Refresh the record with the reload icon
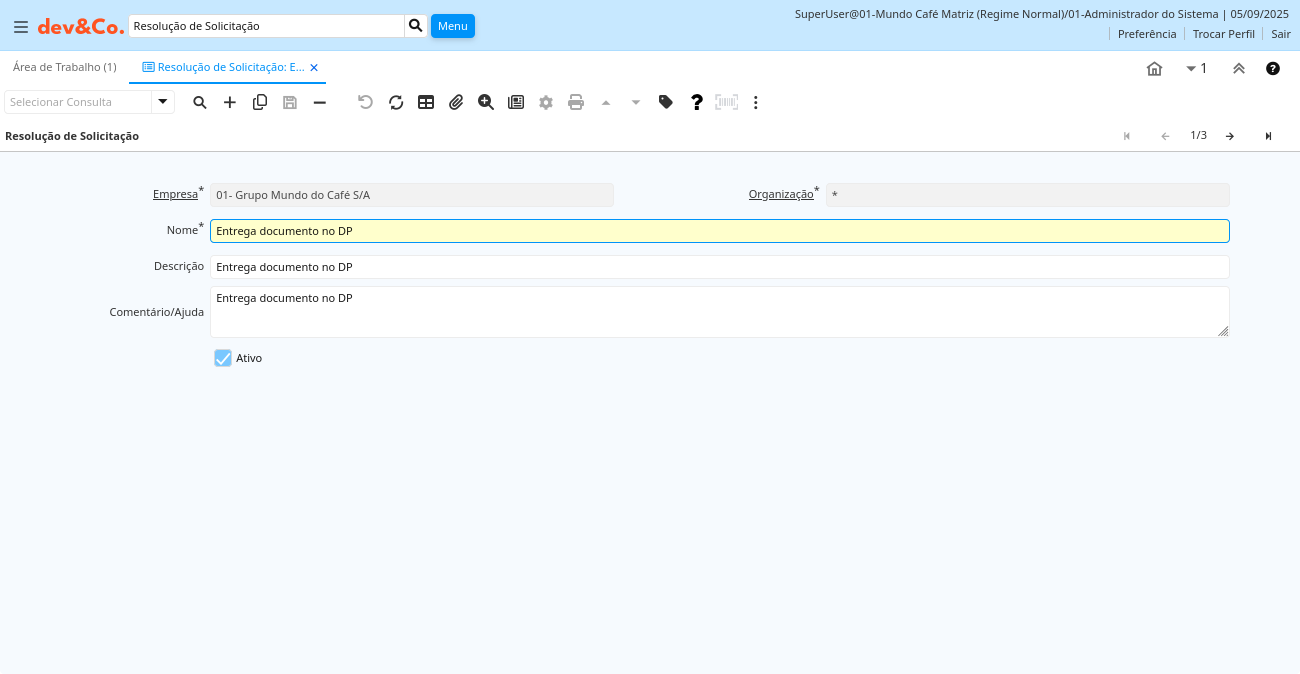1300x674 pixels. coord(396,102)
